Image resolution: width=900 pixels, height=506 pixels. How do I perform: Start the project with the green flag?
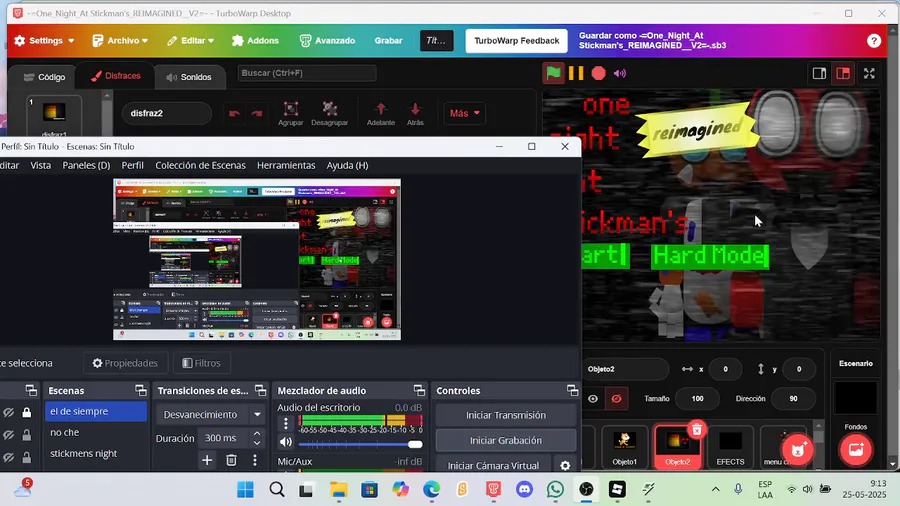coord(553,73)
